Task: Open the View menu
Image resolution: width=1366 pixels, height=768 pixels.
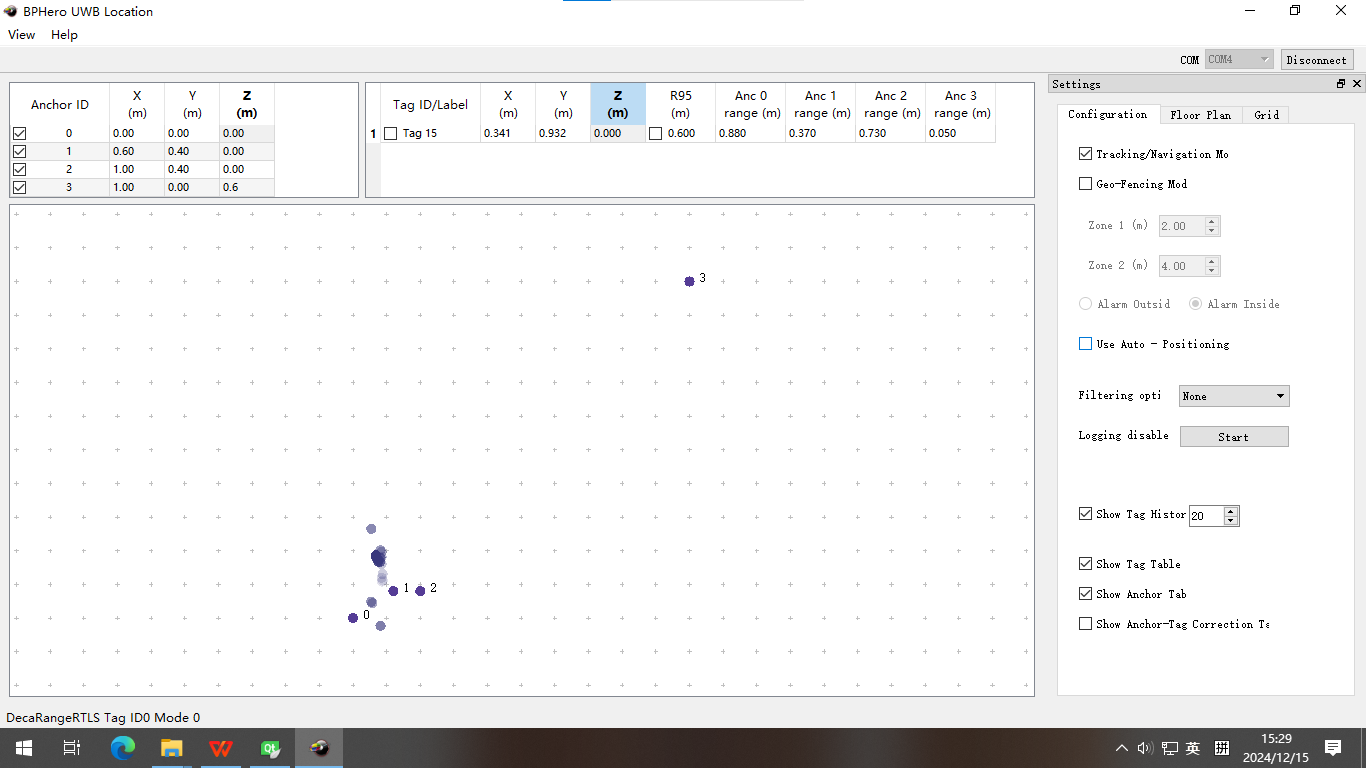Action: coord(21,35)
